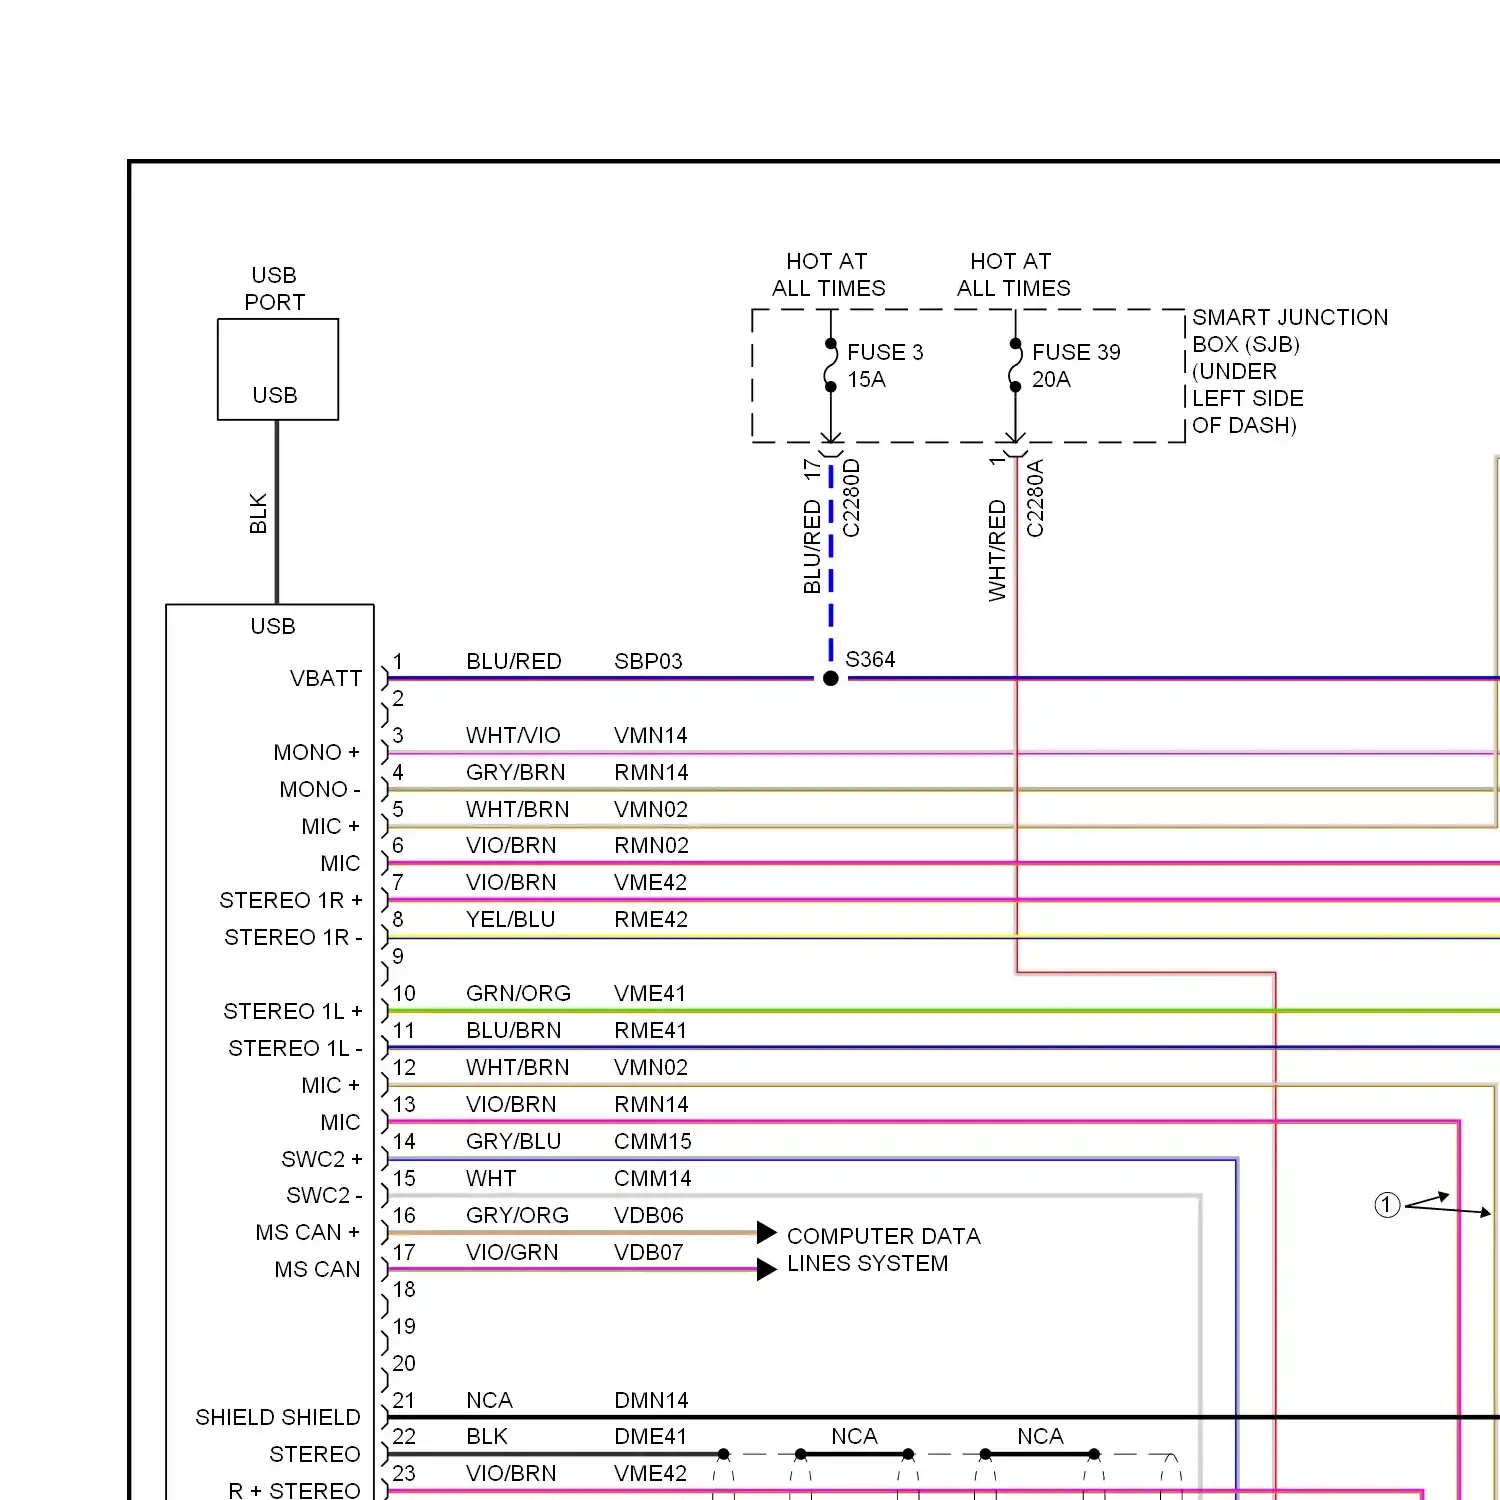Click circuit code RME41

click(650, 1031)
